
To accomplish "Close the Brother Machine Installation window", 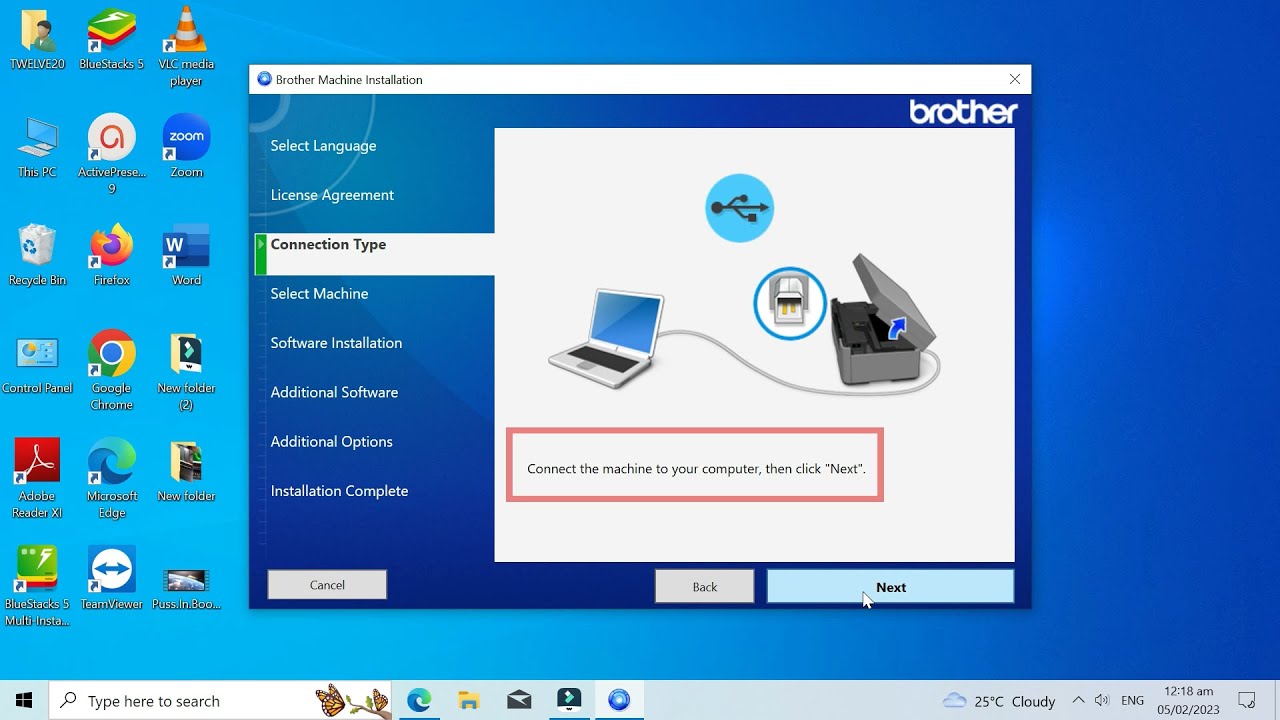I will click(1015, 79).
